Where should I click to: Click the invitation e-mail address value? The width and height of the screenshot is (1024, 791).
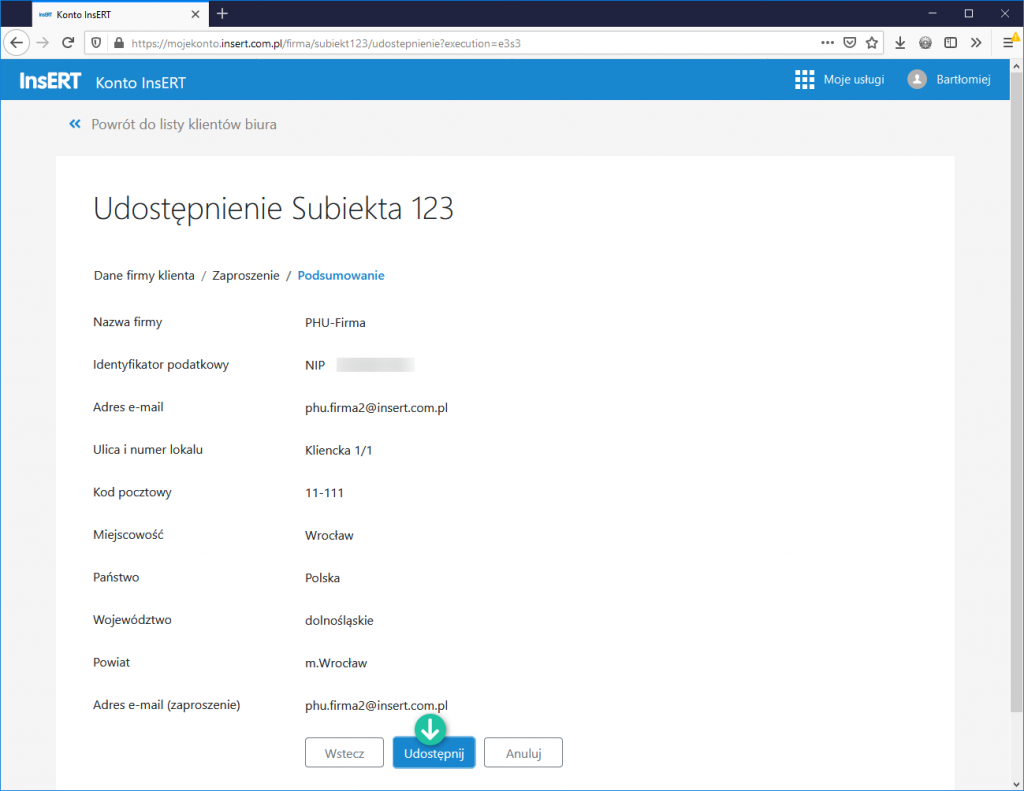(376, 705)
